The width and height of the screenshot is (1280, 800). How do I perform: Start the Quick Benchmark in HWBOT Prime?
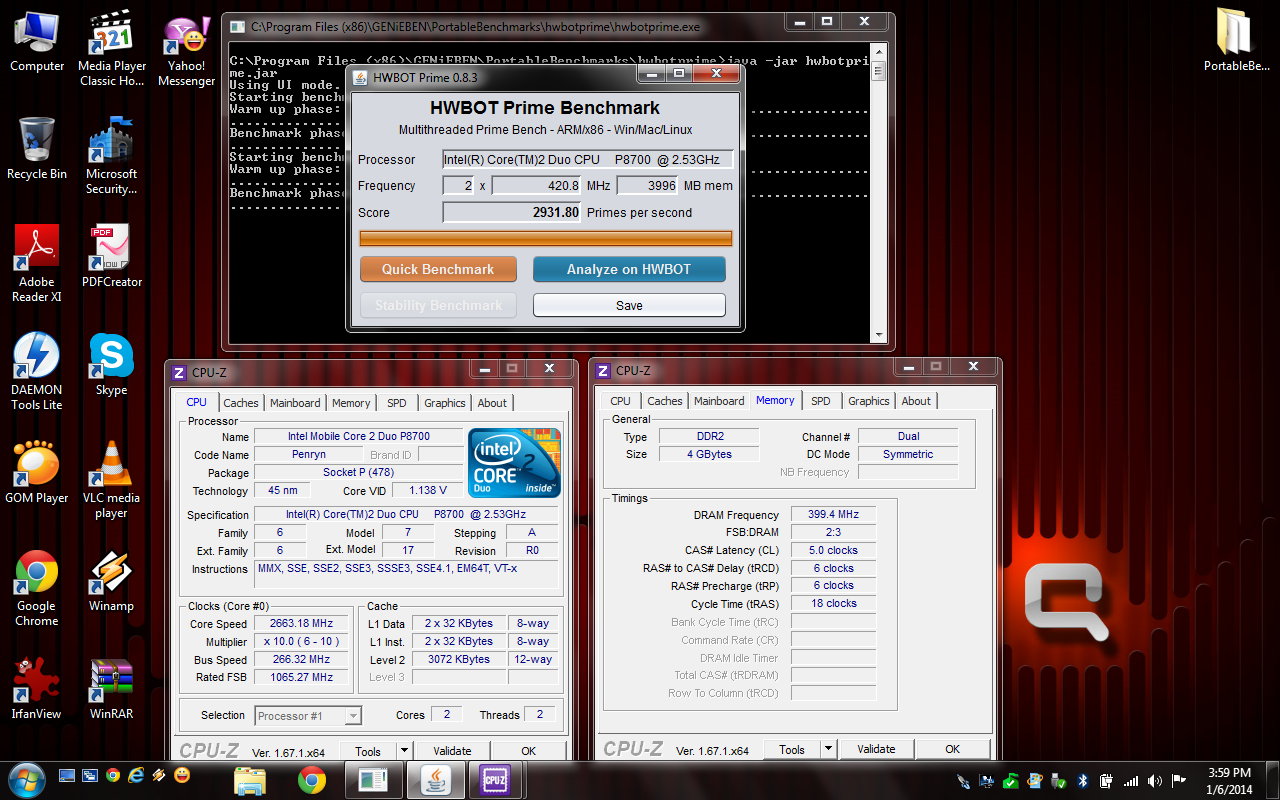pos(438,269)
